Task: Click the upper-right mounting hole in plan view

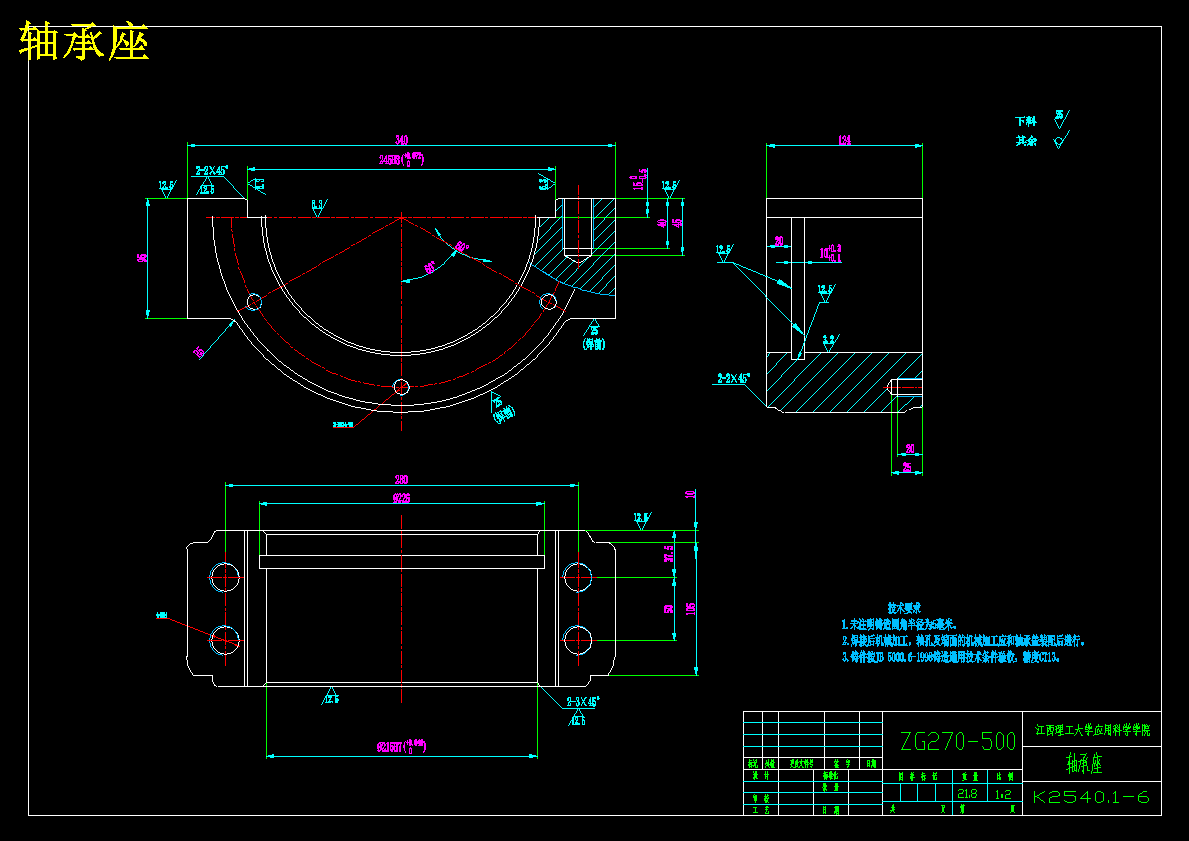Action: click(x=578, y=577)
